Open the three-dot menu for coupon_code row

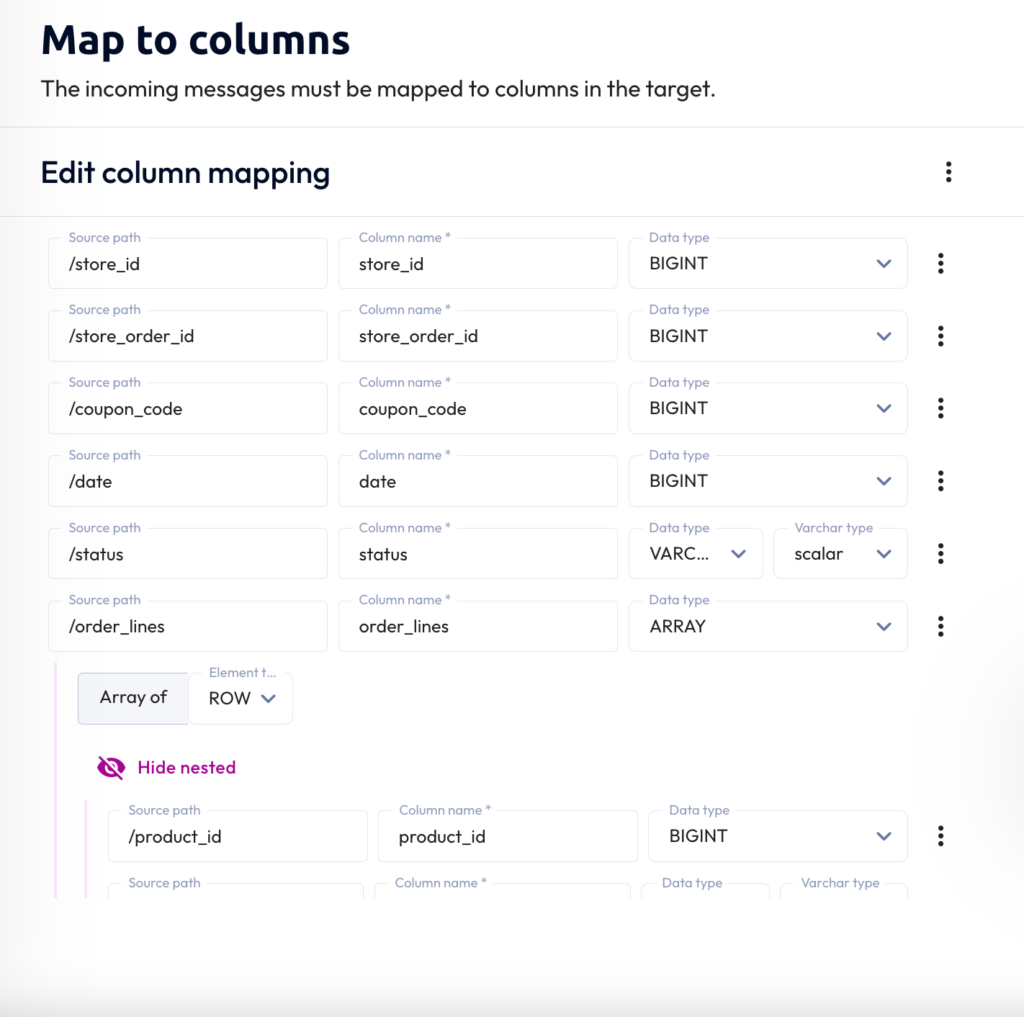click(x=940, y=408)
